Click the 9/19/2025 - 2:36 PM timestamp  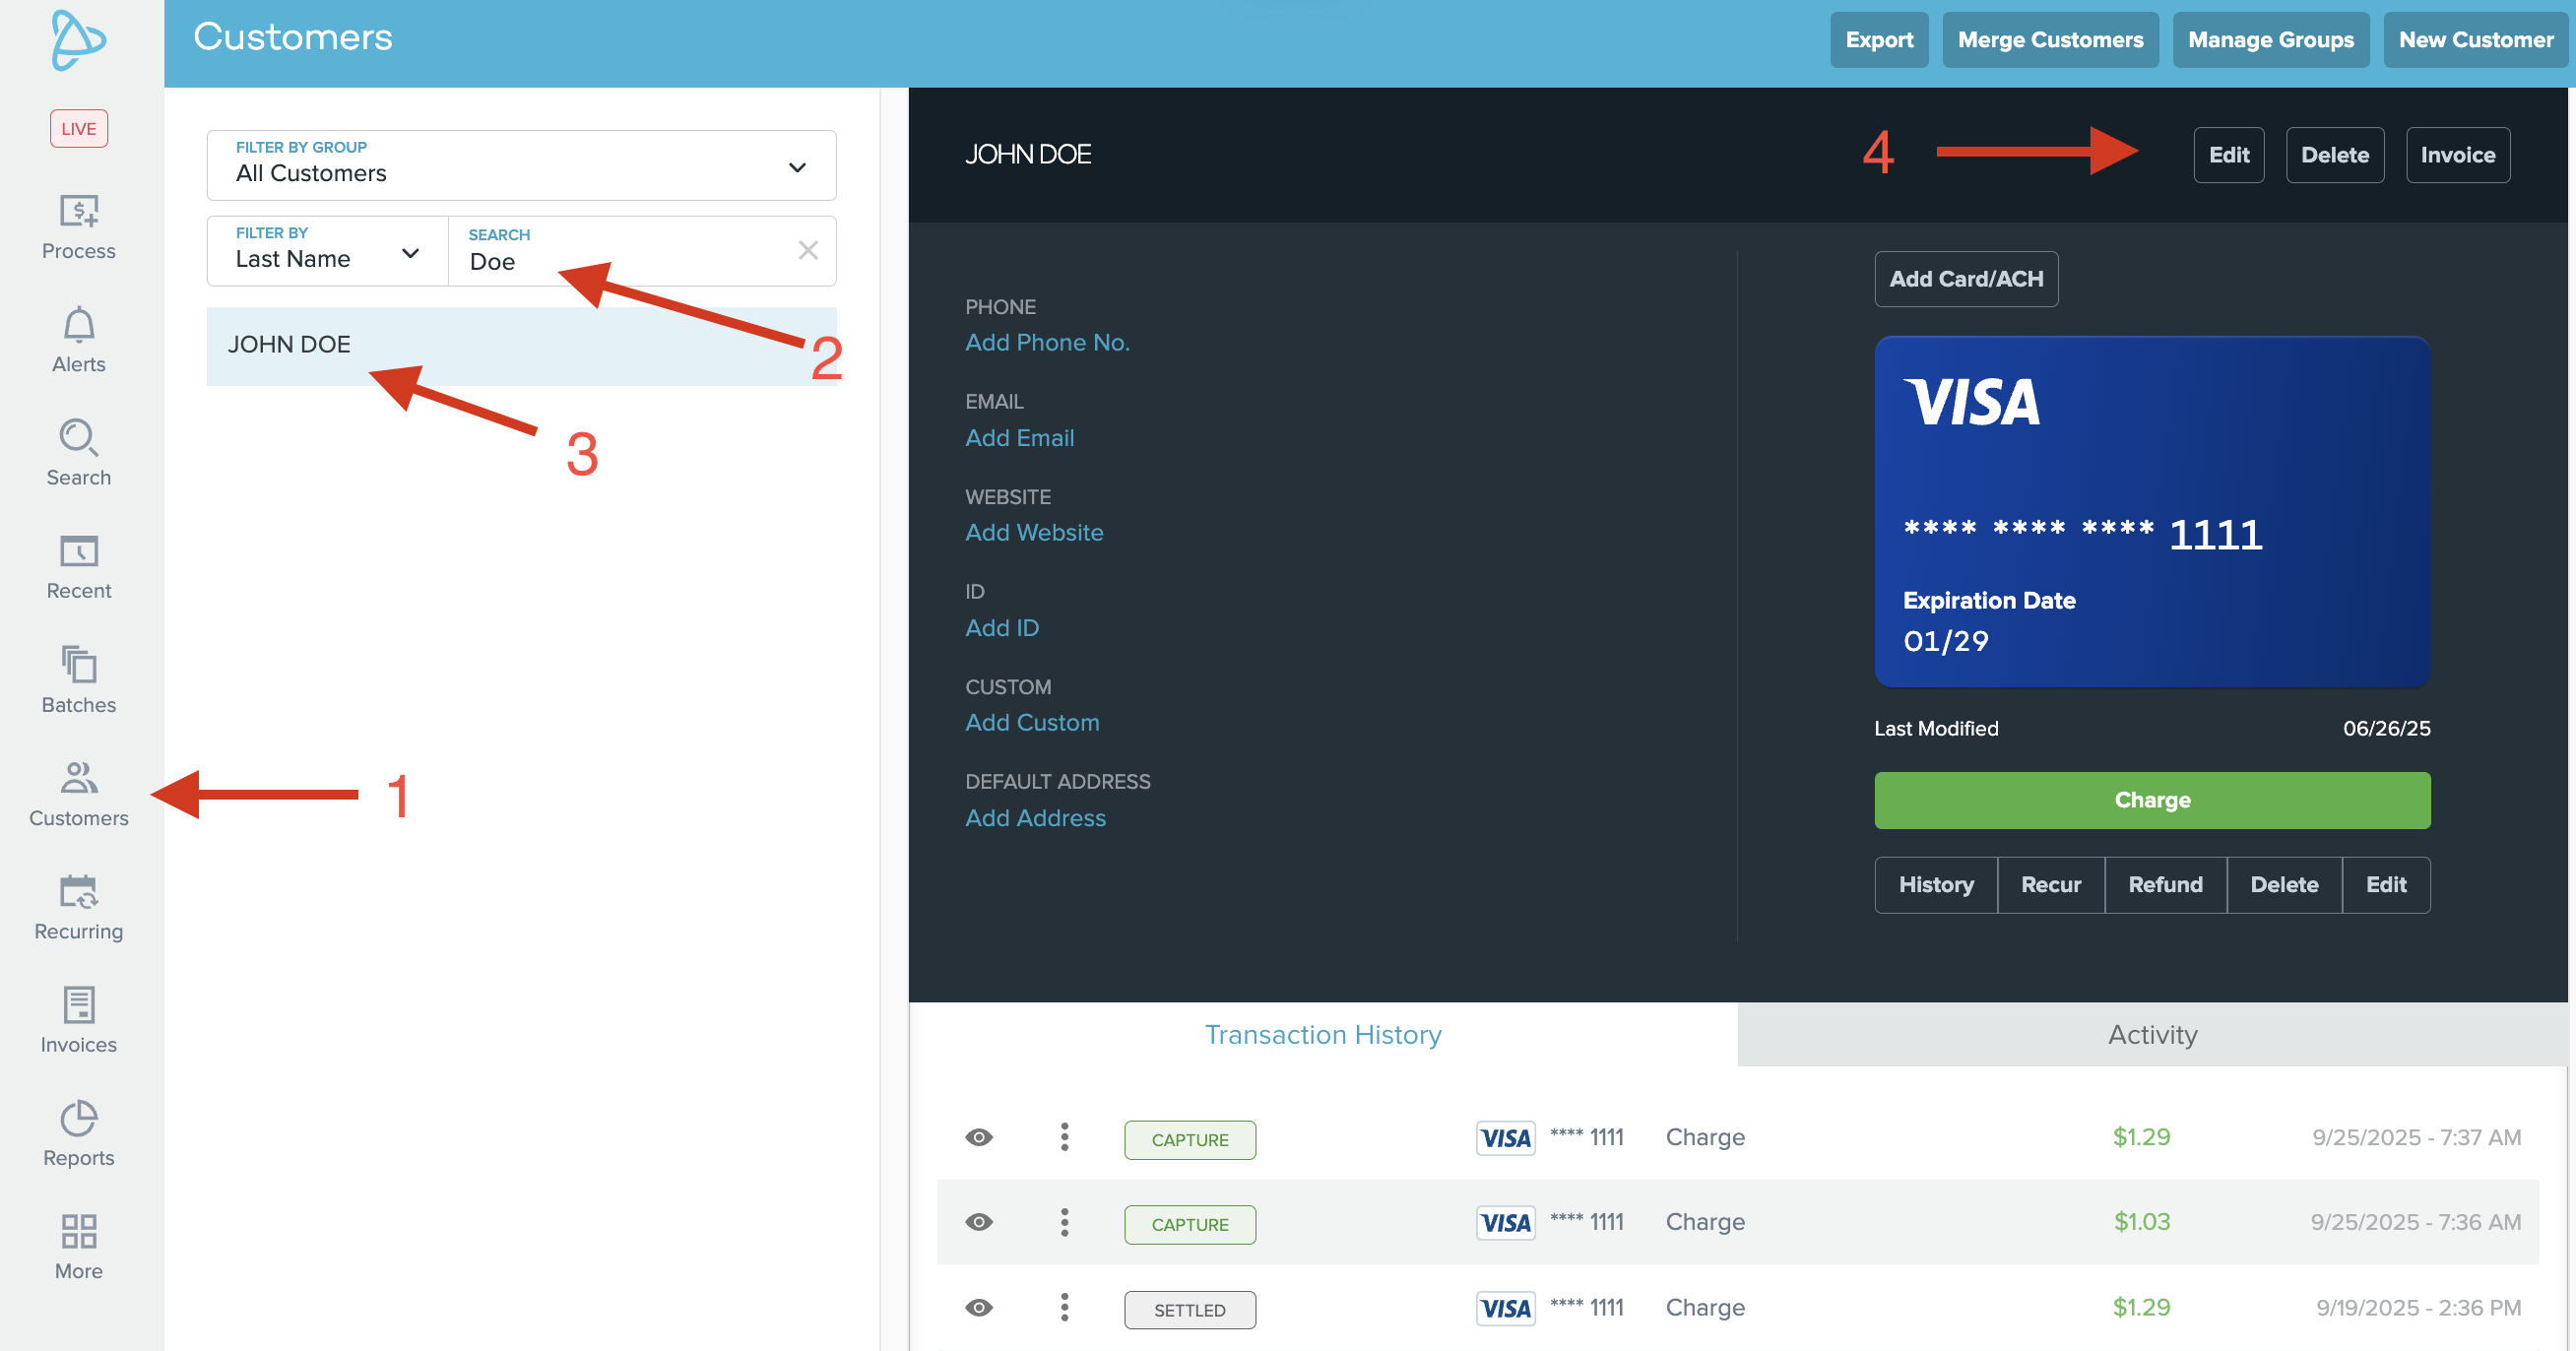(2418, 1307)
